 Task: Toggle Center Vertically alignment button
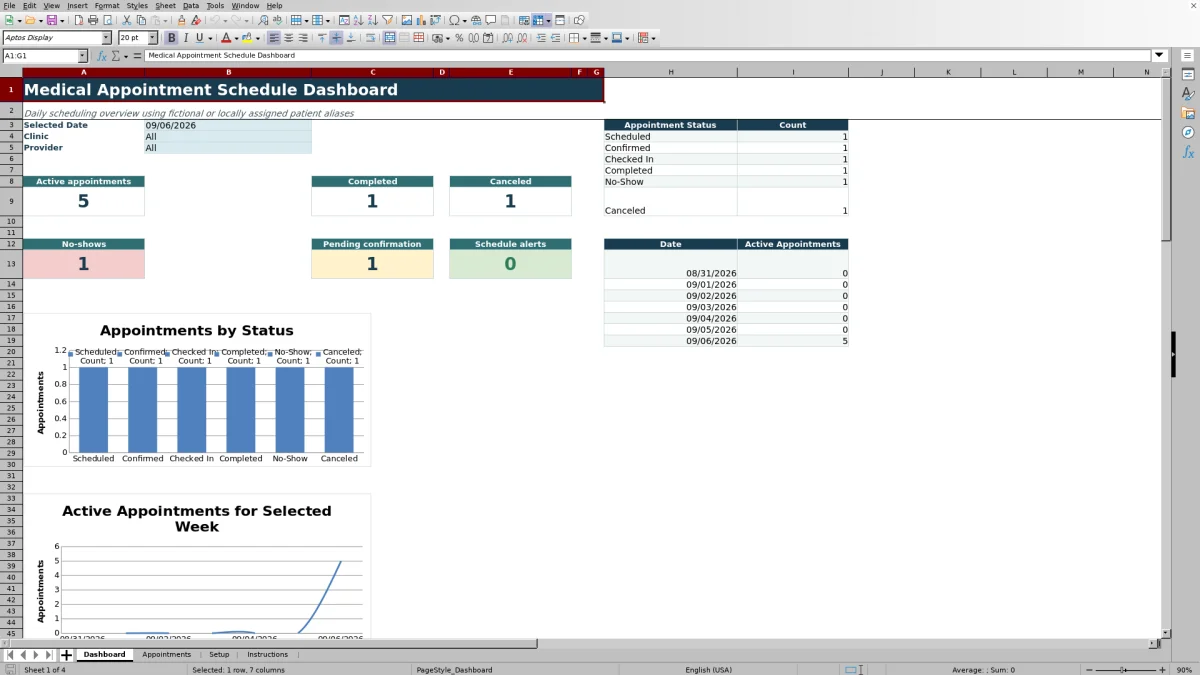[336, 38]
